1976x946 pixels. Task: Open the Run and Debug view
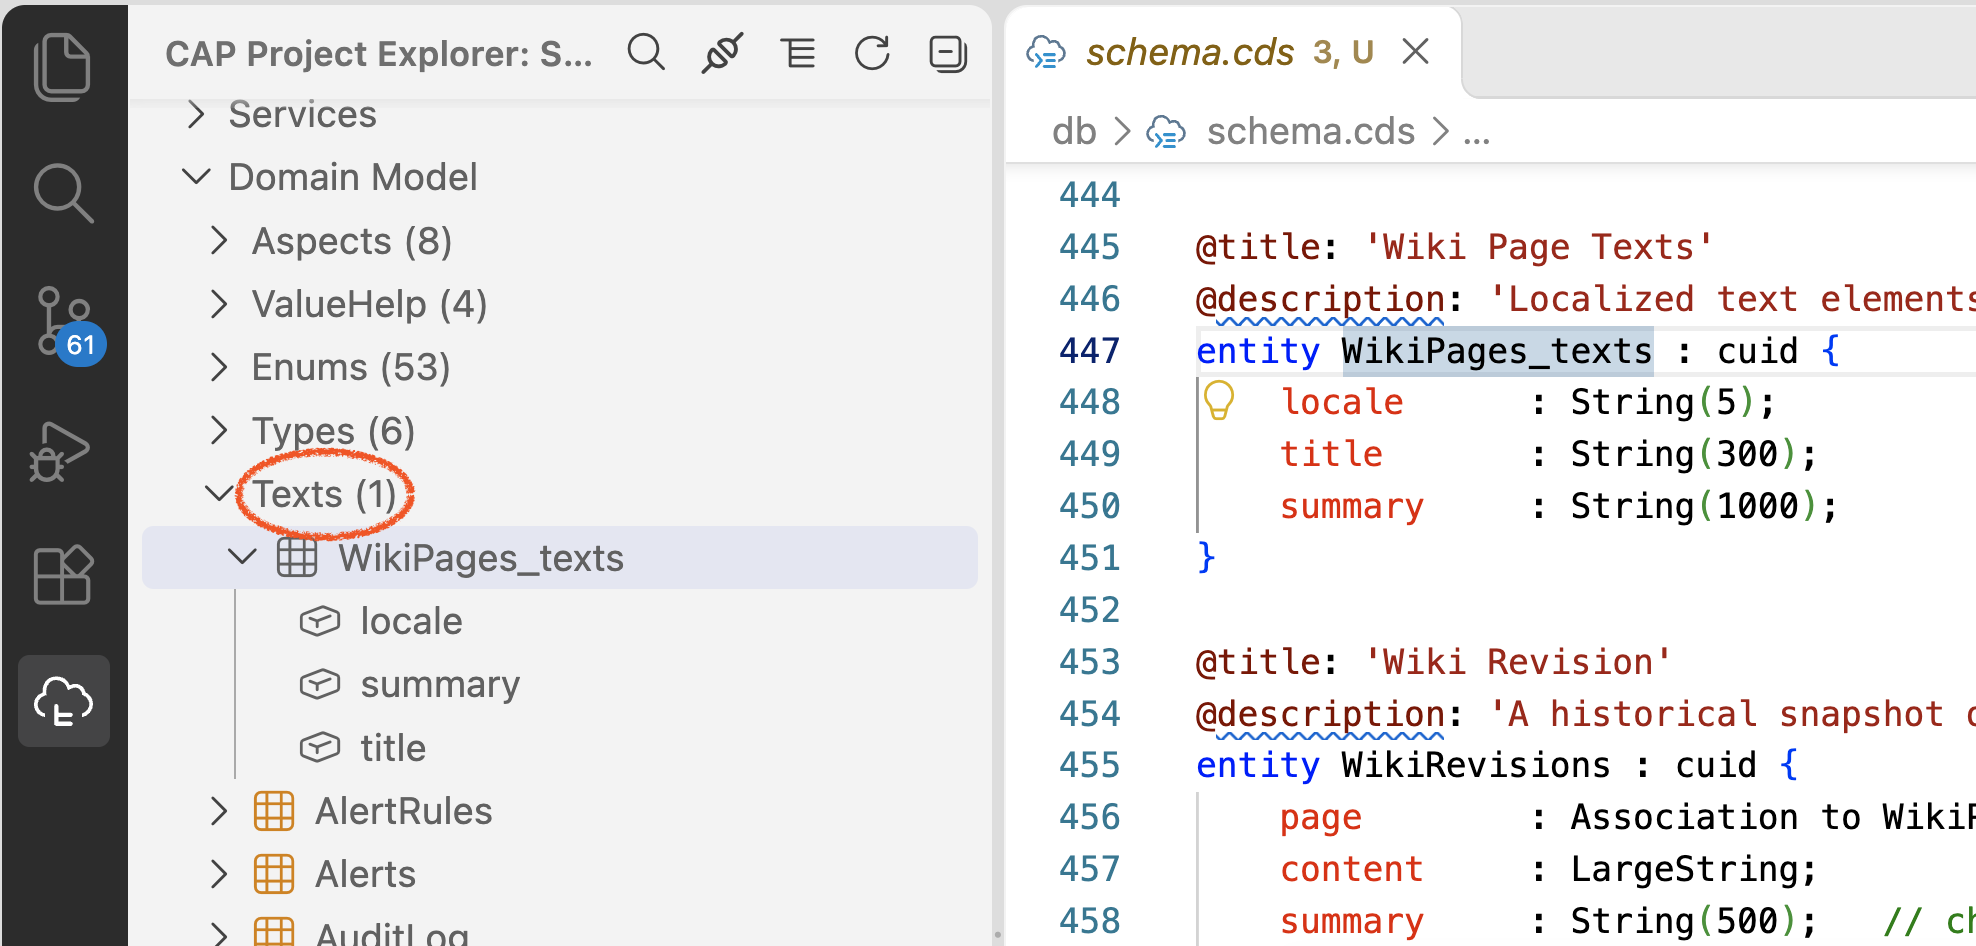(x=61, y=450)
